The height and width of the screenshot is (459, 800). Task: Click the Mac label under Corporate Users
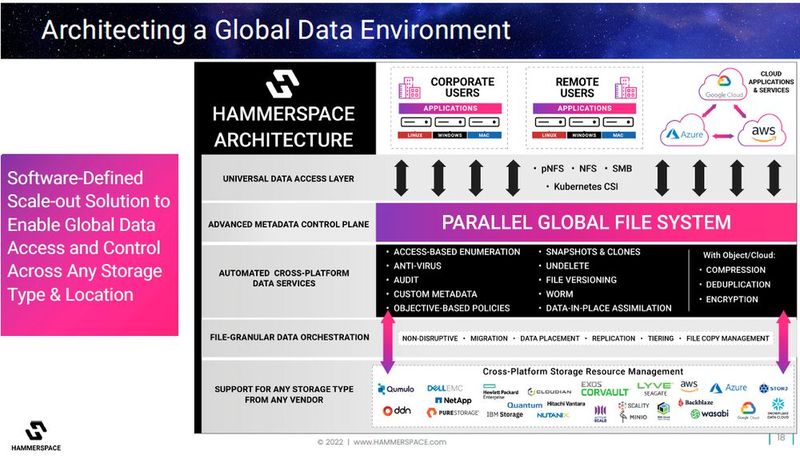(484, 135)
